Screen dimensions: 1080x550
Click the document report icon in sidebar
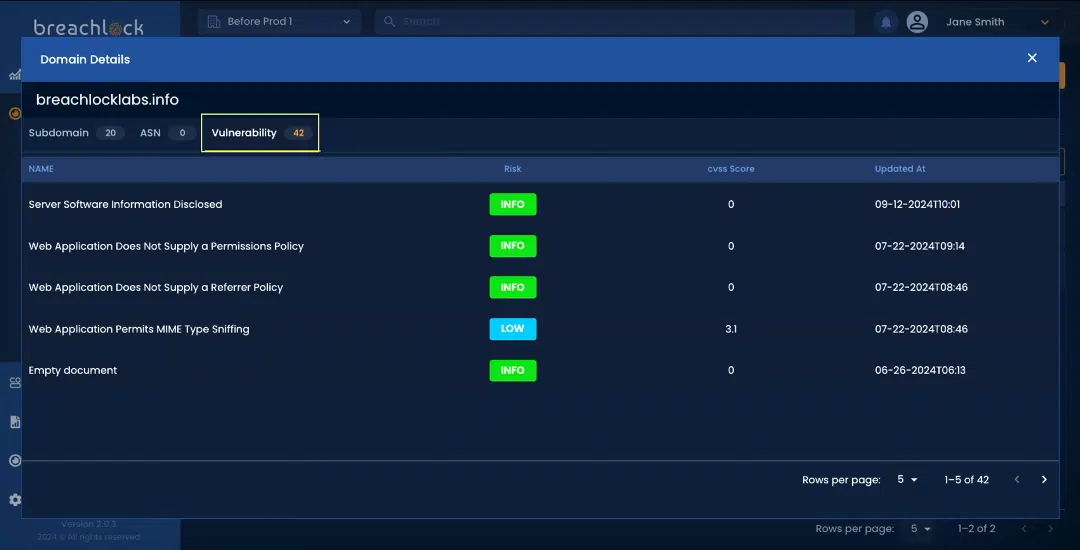pyautogui.click(x=14, y=422)
